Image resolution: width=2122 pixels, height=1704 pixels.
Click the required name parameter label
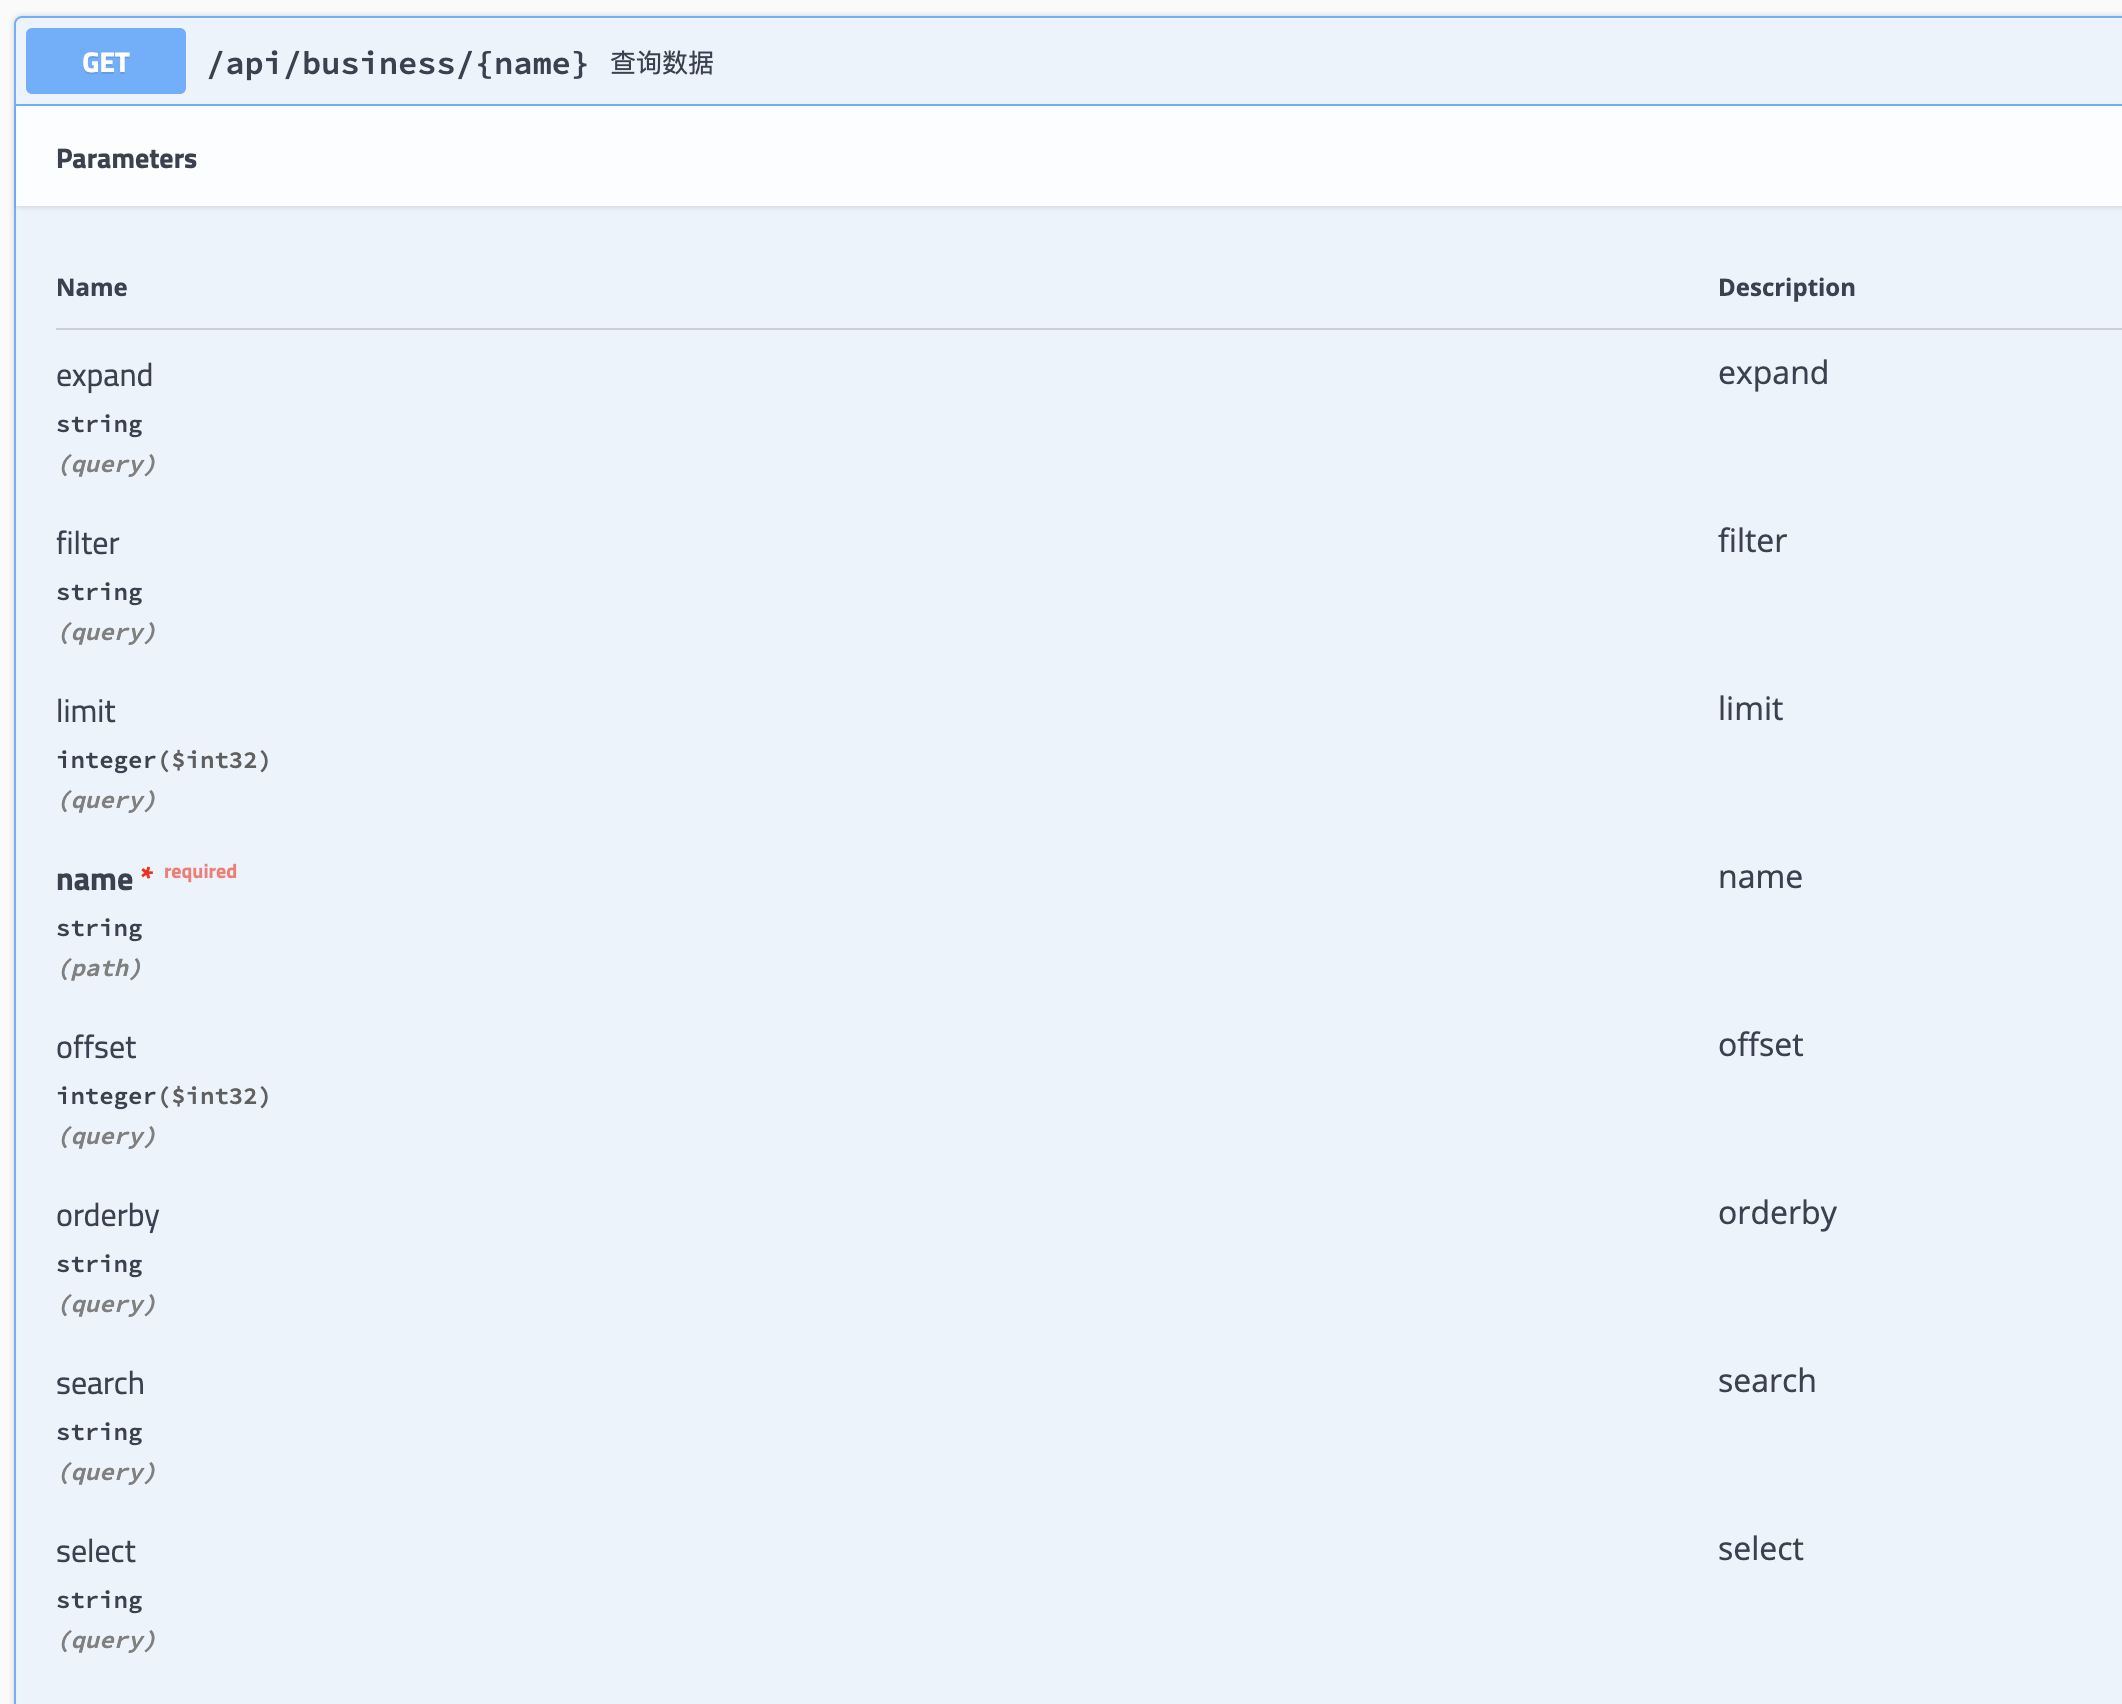coord(94,880)
